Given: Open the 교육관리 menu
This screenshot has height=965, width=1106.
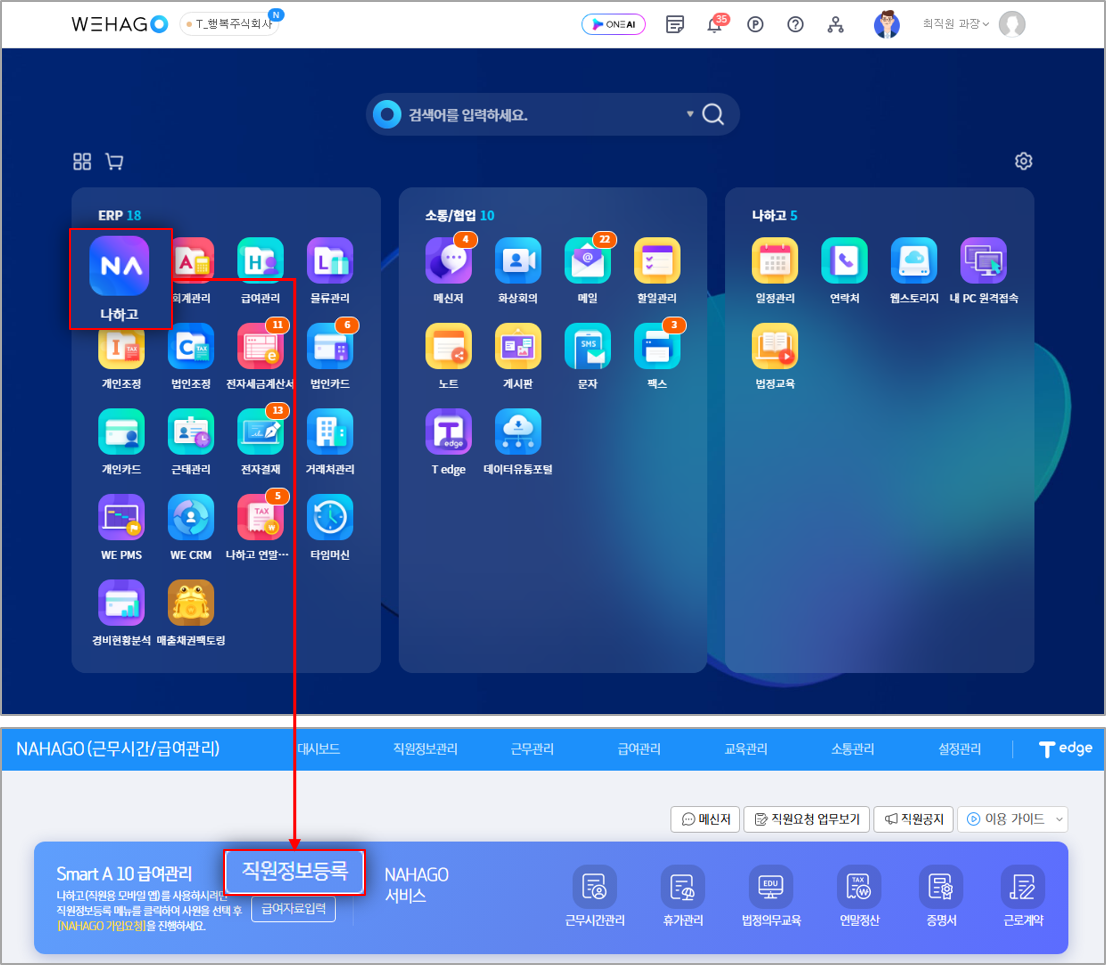Looking at the screenshot, I should tap(746, 748).
